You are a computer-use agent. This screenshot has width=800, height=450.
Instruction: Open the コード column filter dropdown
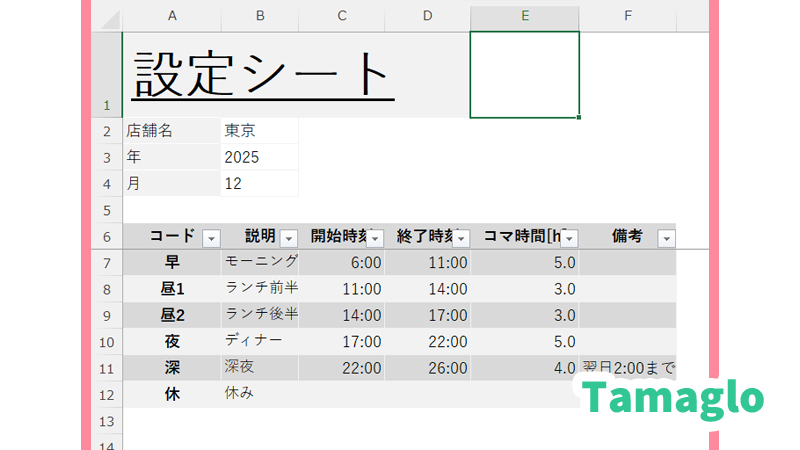(x=211, y=238)
